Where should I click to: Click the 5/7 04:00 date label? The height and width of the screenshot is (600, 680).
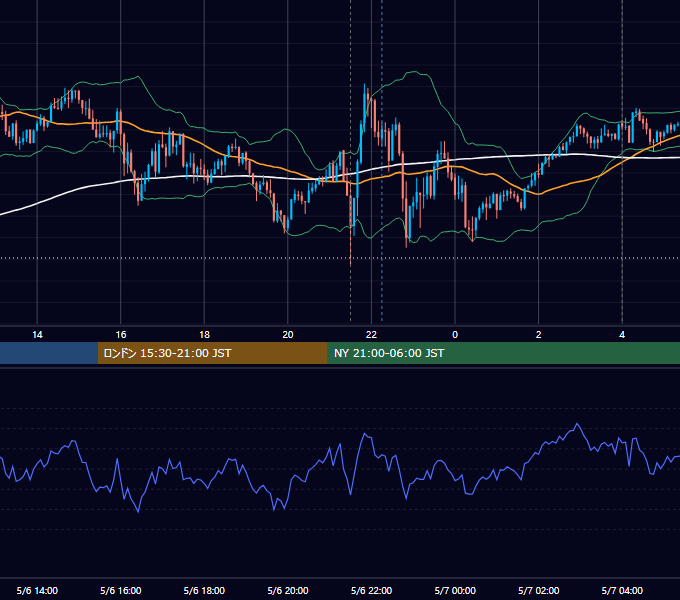(622, 590)
